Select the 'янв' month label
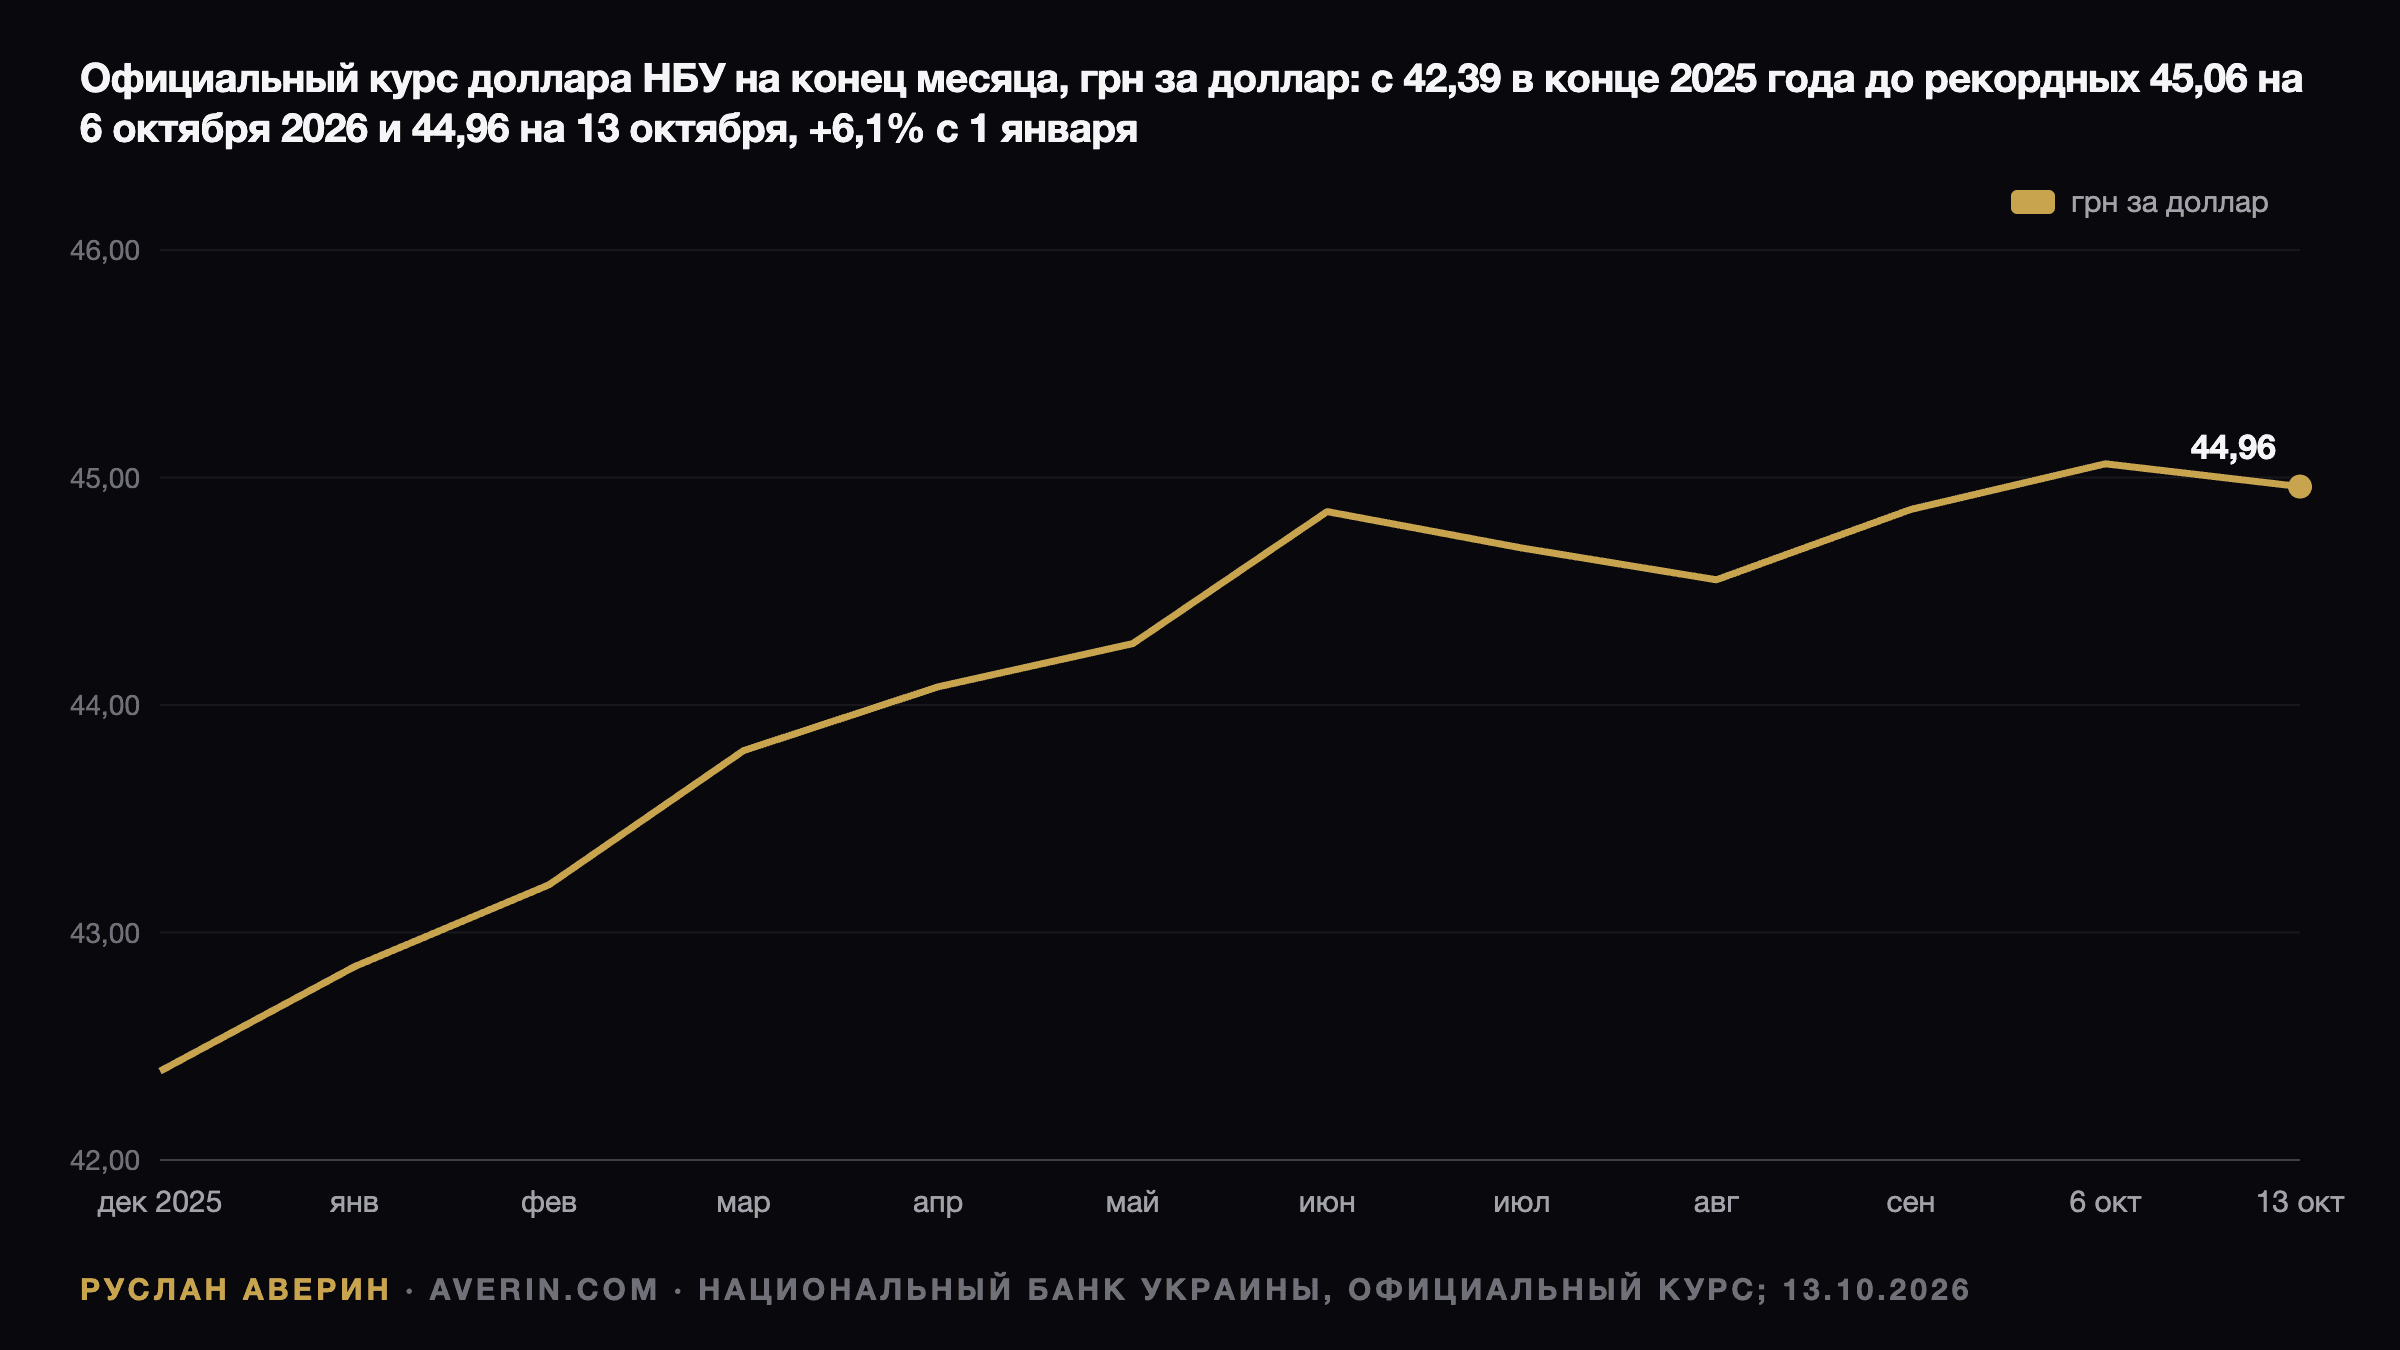Viewport: 2400px width, 1350px height. (x=354, y=1203)
